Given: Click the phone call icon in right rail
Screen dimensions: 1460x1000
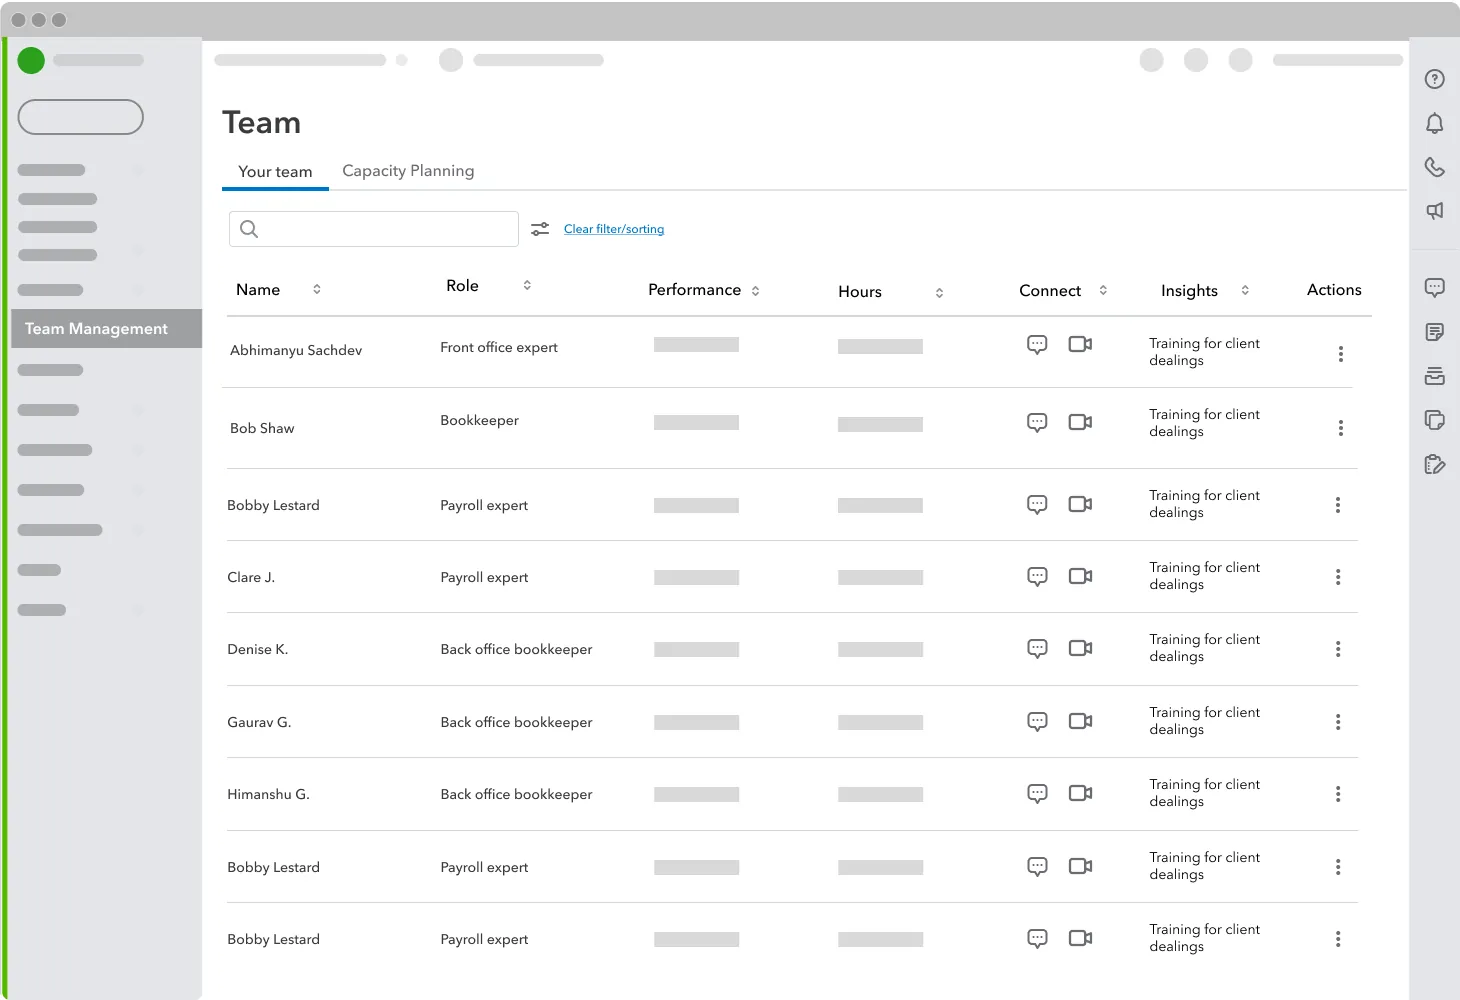Looking at the screenshot, I should click(x=1434, y=167).
